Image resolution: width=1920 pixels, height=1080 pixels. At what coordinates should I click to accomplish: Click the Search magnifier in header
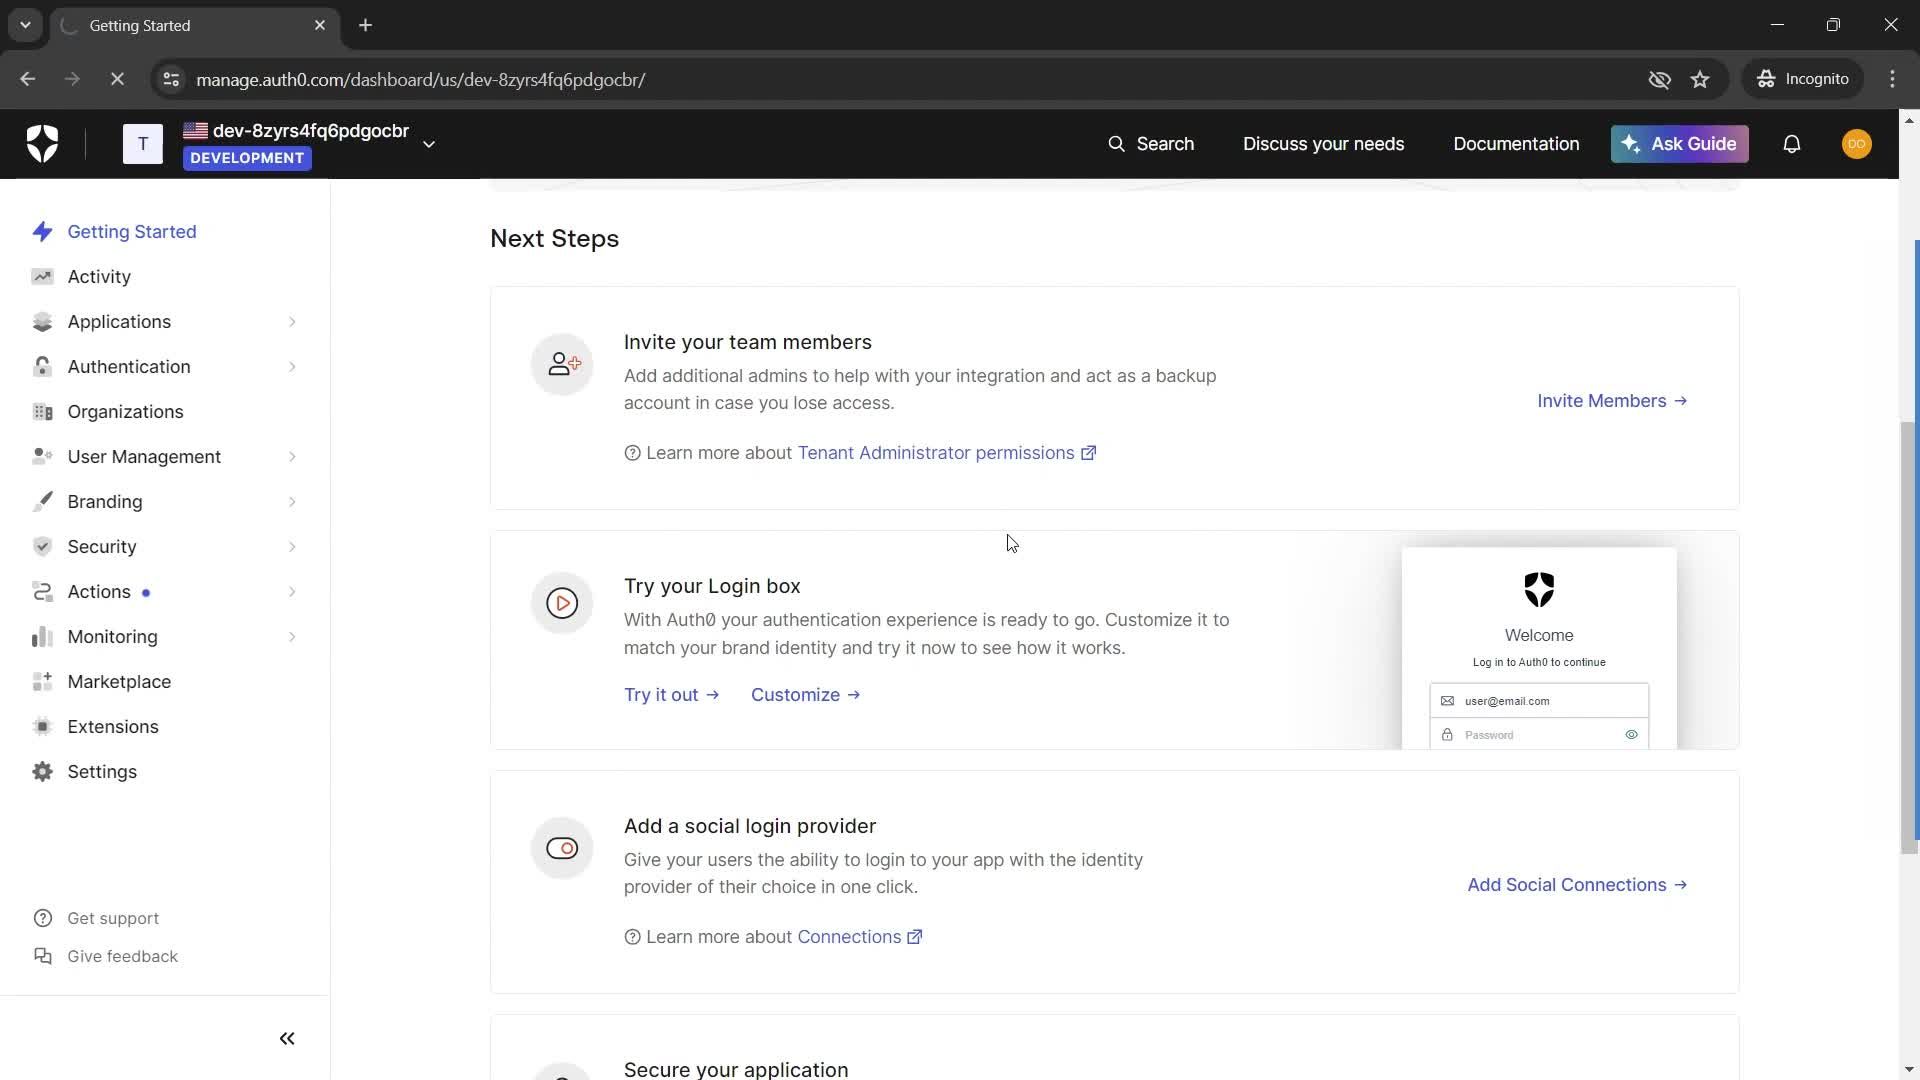1116,144
